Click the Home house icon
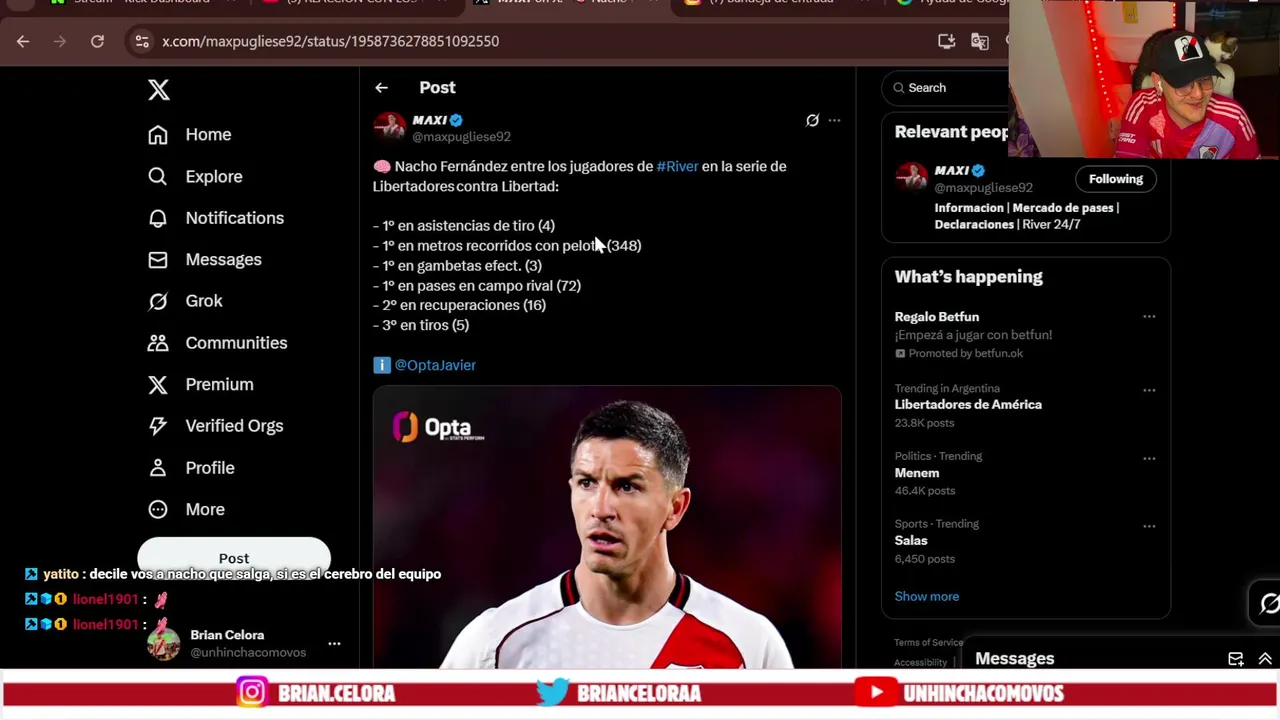The image size is (1280, 720). pos(158,134)
